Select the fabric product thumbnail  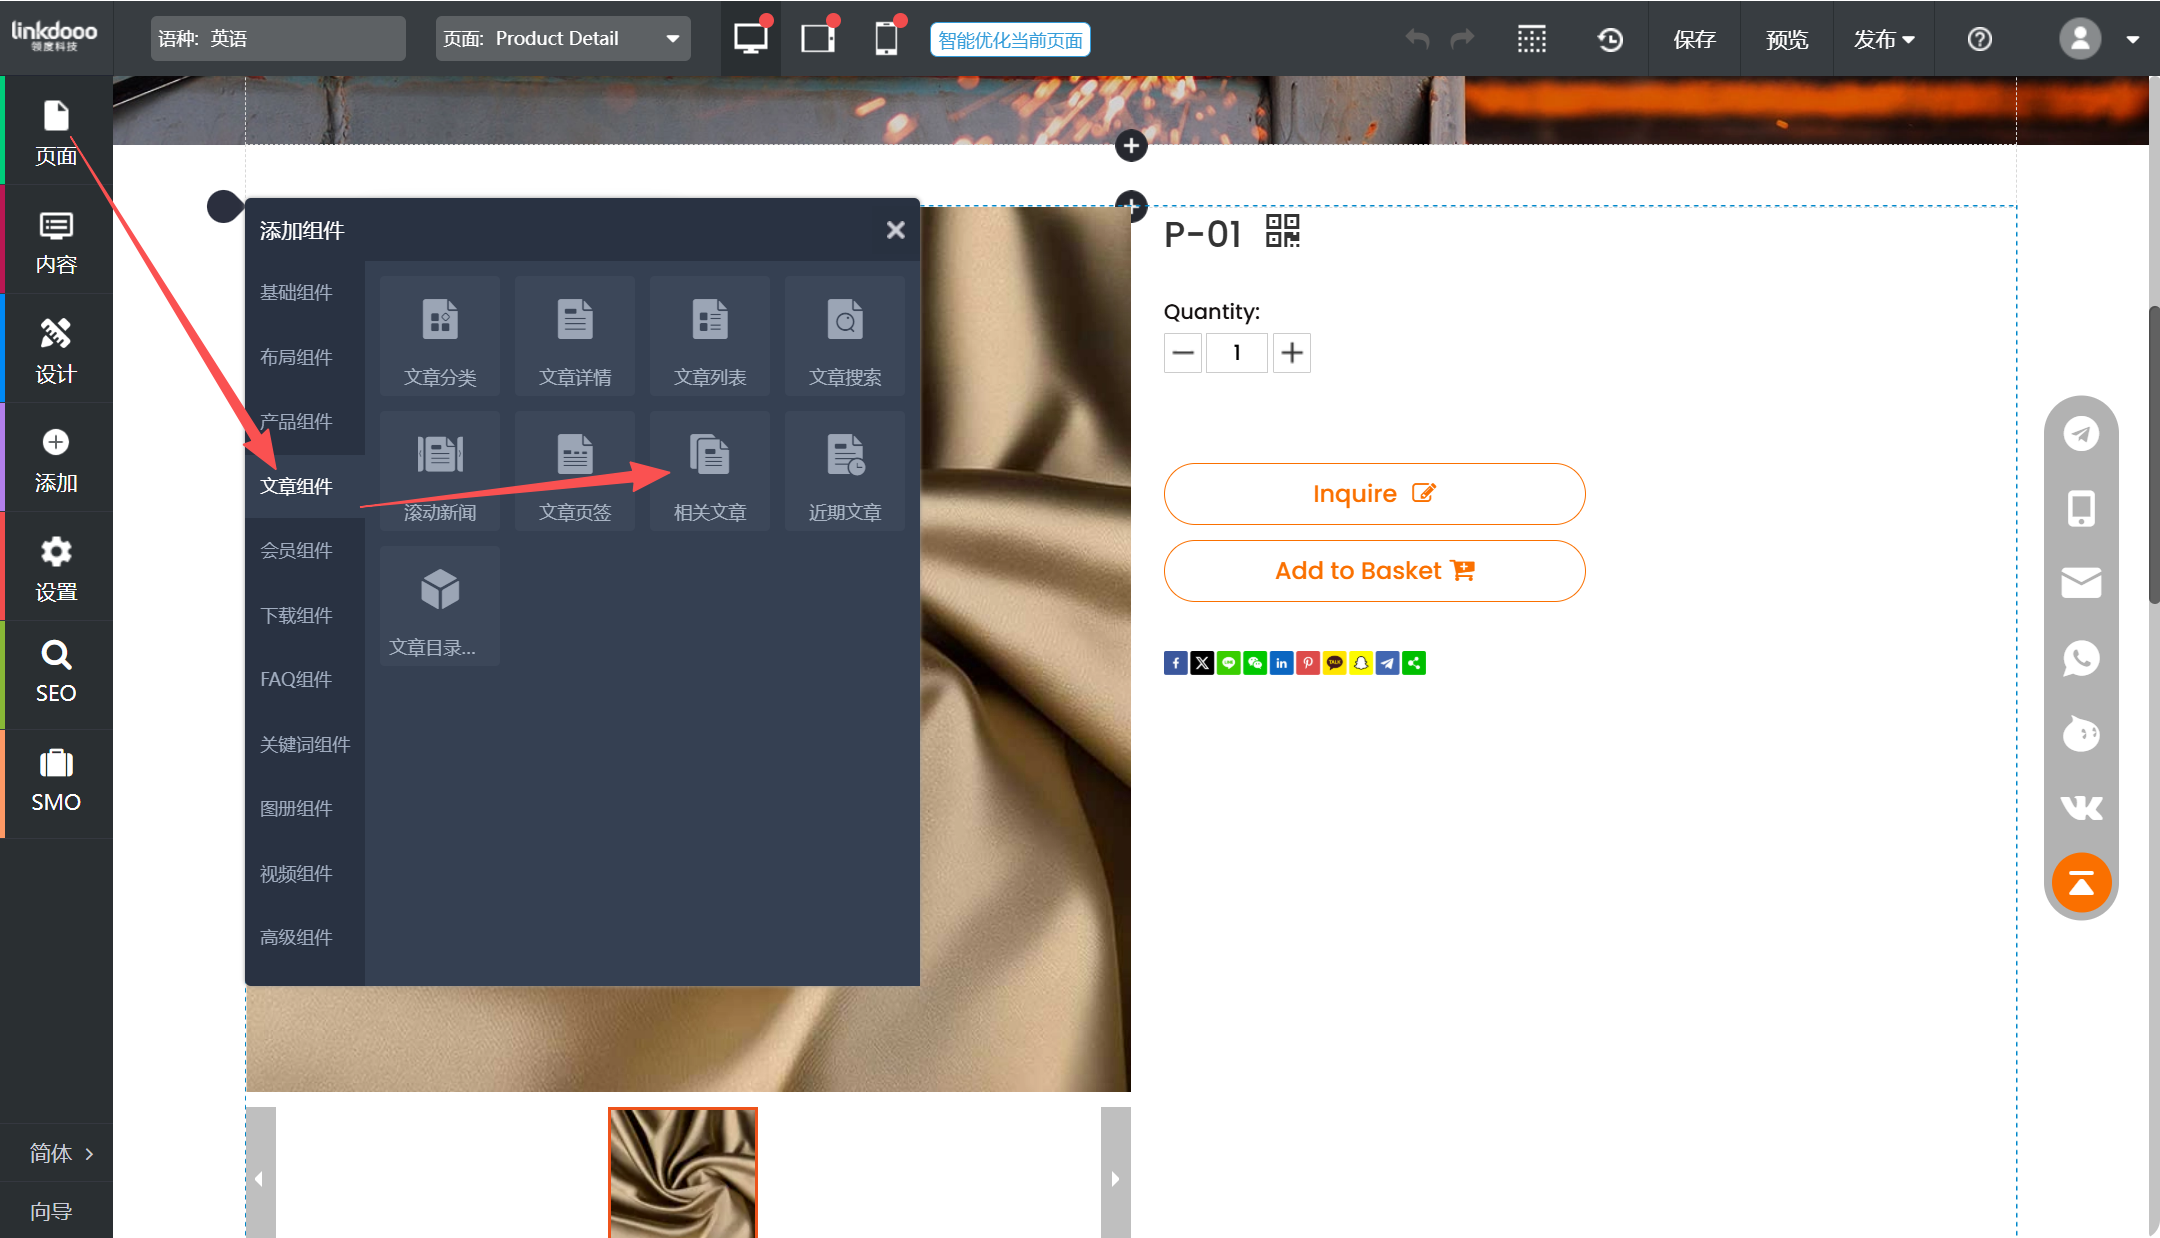tap(683, 1172)
